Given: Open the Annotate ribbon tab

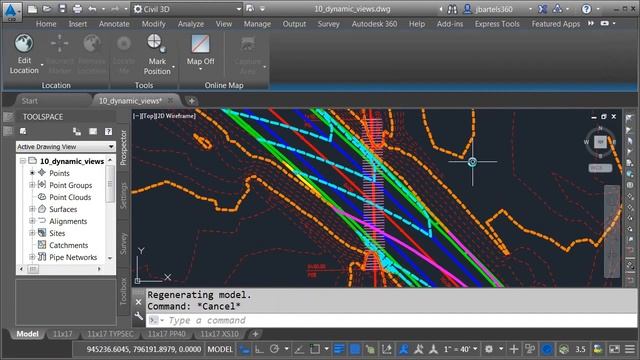Looking at the screenshot, I should pos(114,24).
